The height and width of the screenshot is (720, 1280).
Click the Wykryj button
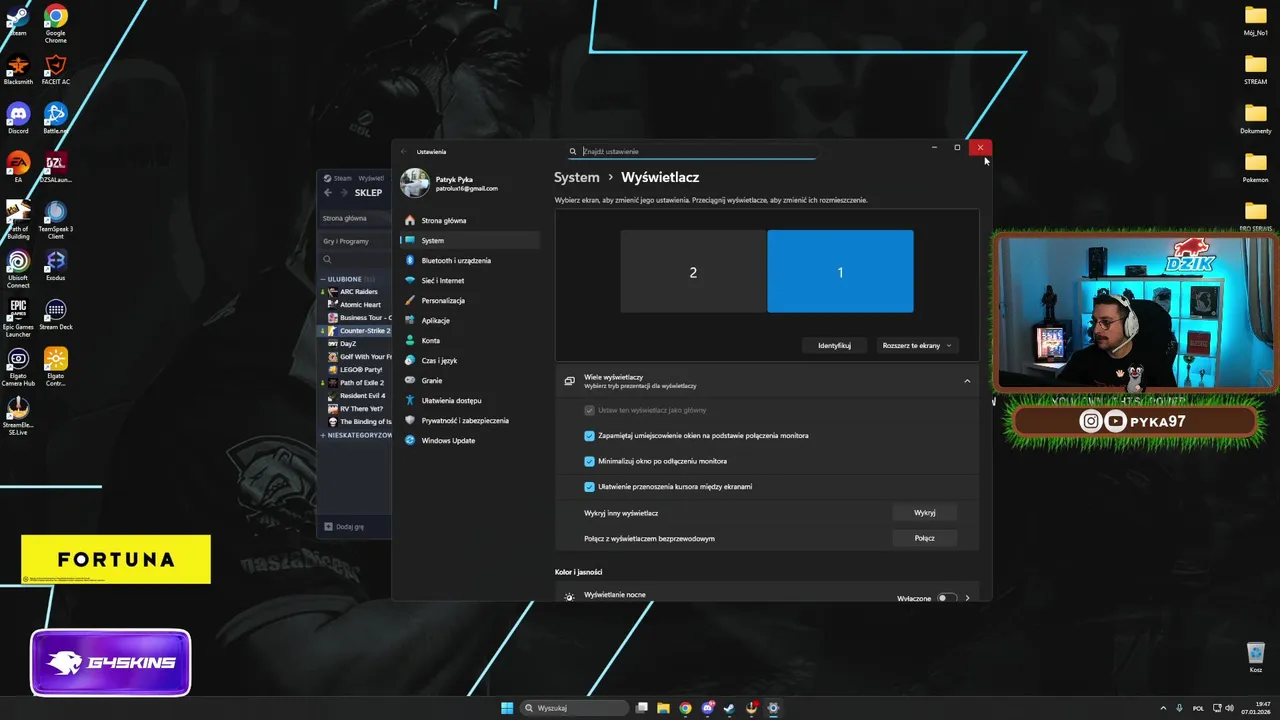(x=924, y=512)
